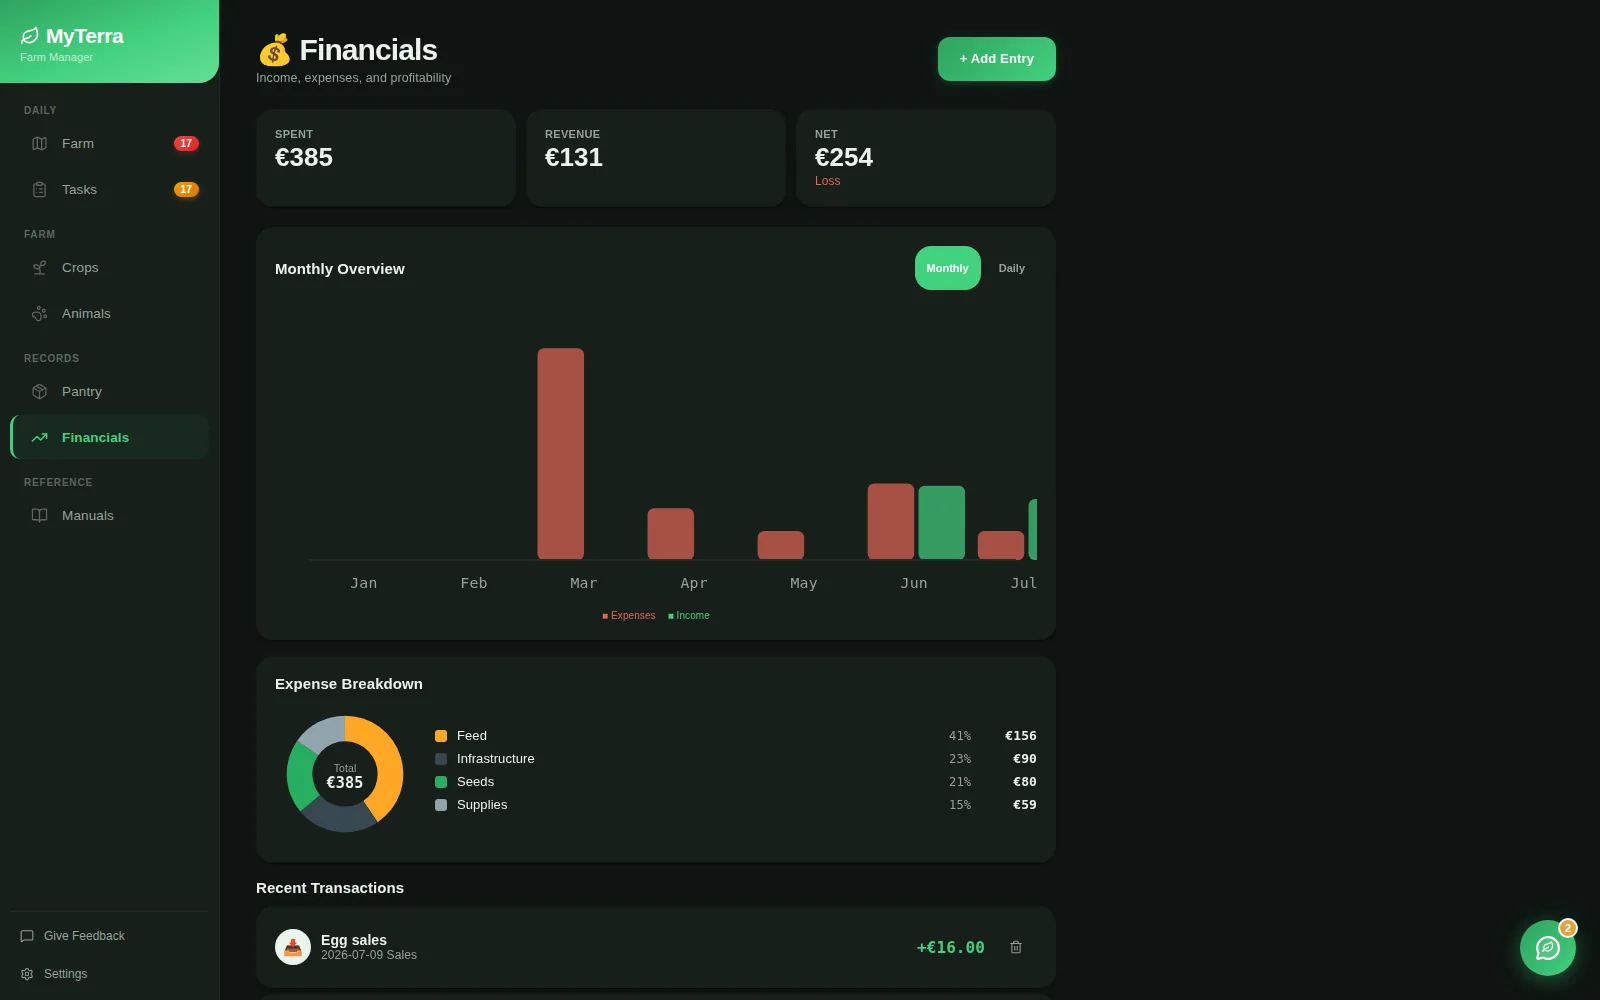
Task: Click the REVENUE €131 card
Action: 656,158
